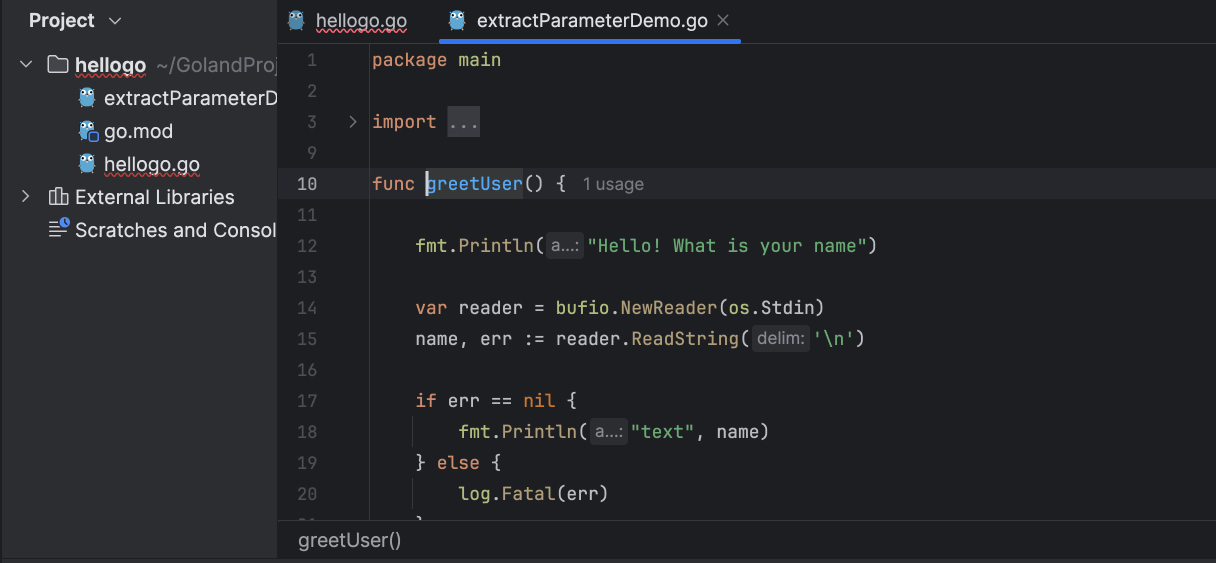Click the External Libraries icon
1216x563 pixels.
pyautogui.click(x=58, y=197)
